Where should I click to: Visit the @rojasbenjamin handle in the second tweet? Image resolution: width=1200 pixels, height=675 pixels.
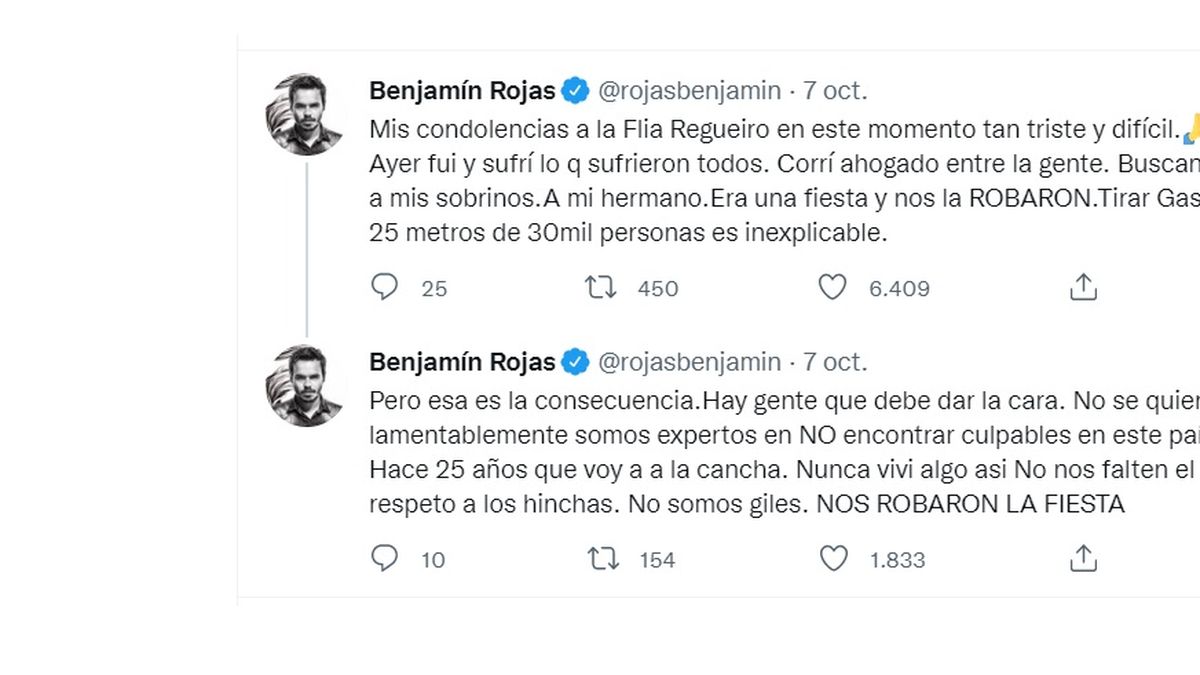[x=689, y=362]
